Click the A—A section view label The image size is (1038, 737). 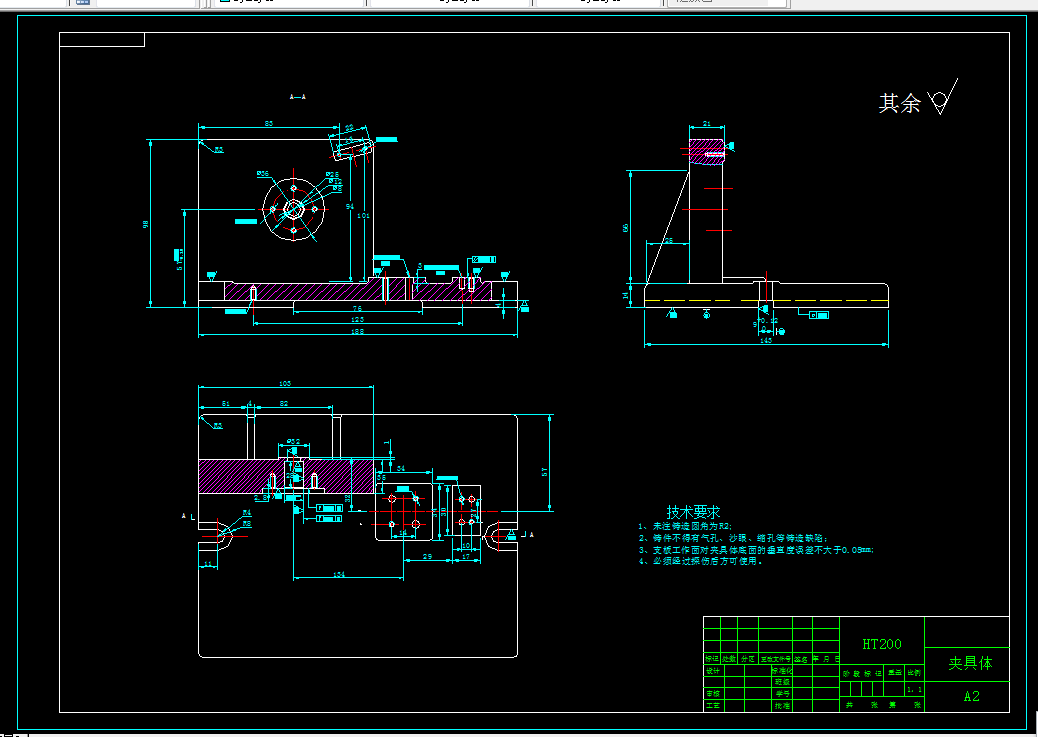298,97
